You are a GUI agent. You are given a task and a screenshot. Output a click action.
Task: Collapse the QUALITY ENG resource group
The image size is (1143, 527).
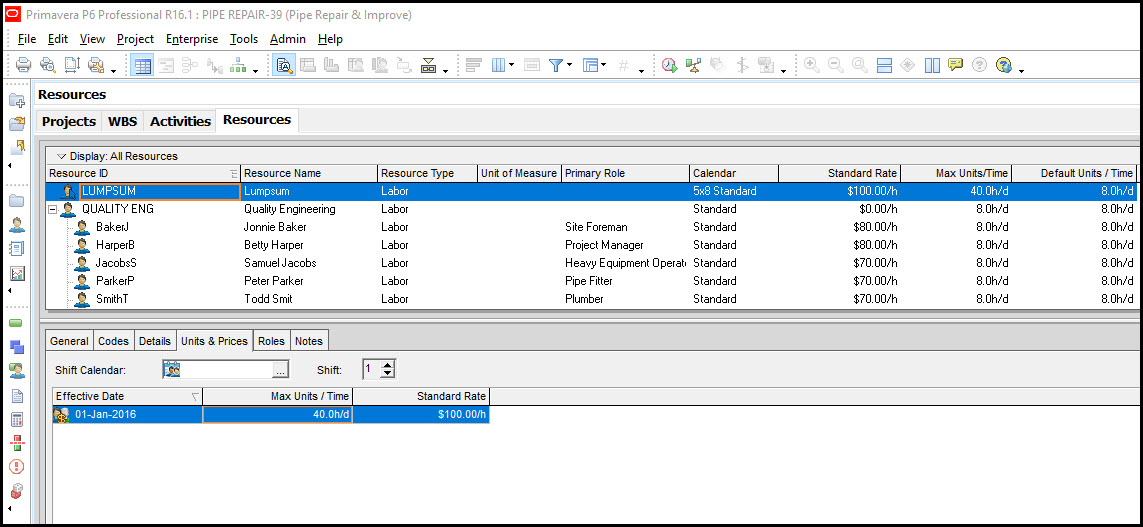[53, 209]
